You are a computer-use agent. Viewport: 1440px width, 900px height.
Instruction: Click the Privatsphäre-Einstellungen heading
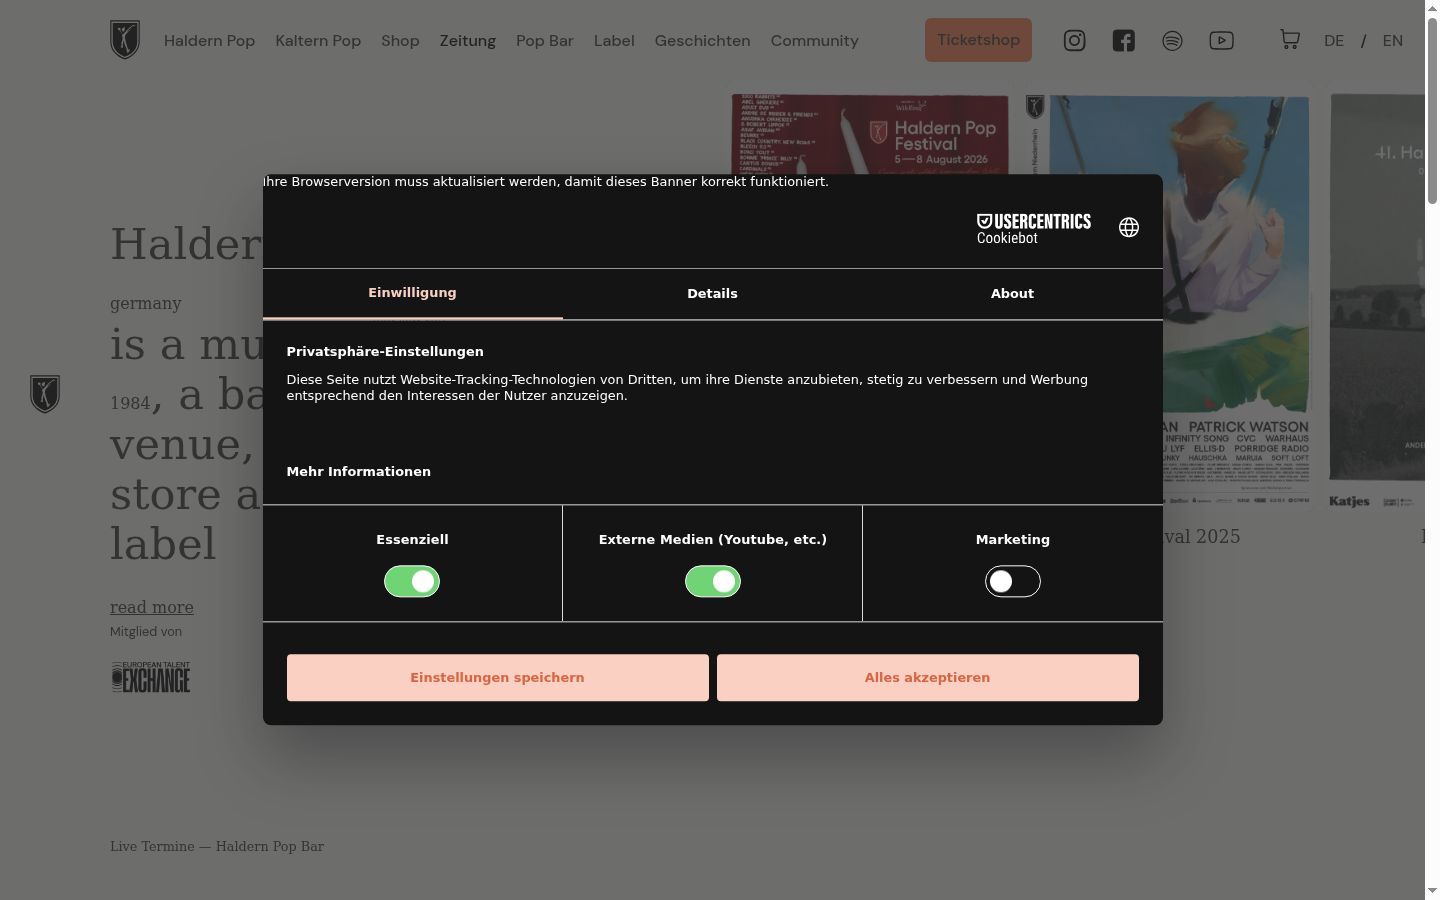(x=385, y=352)
